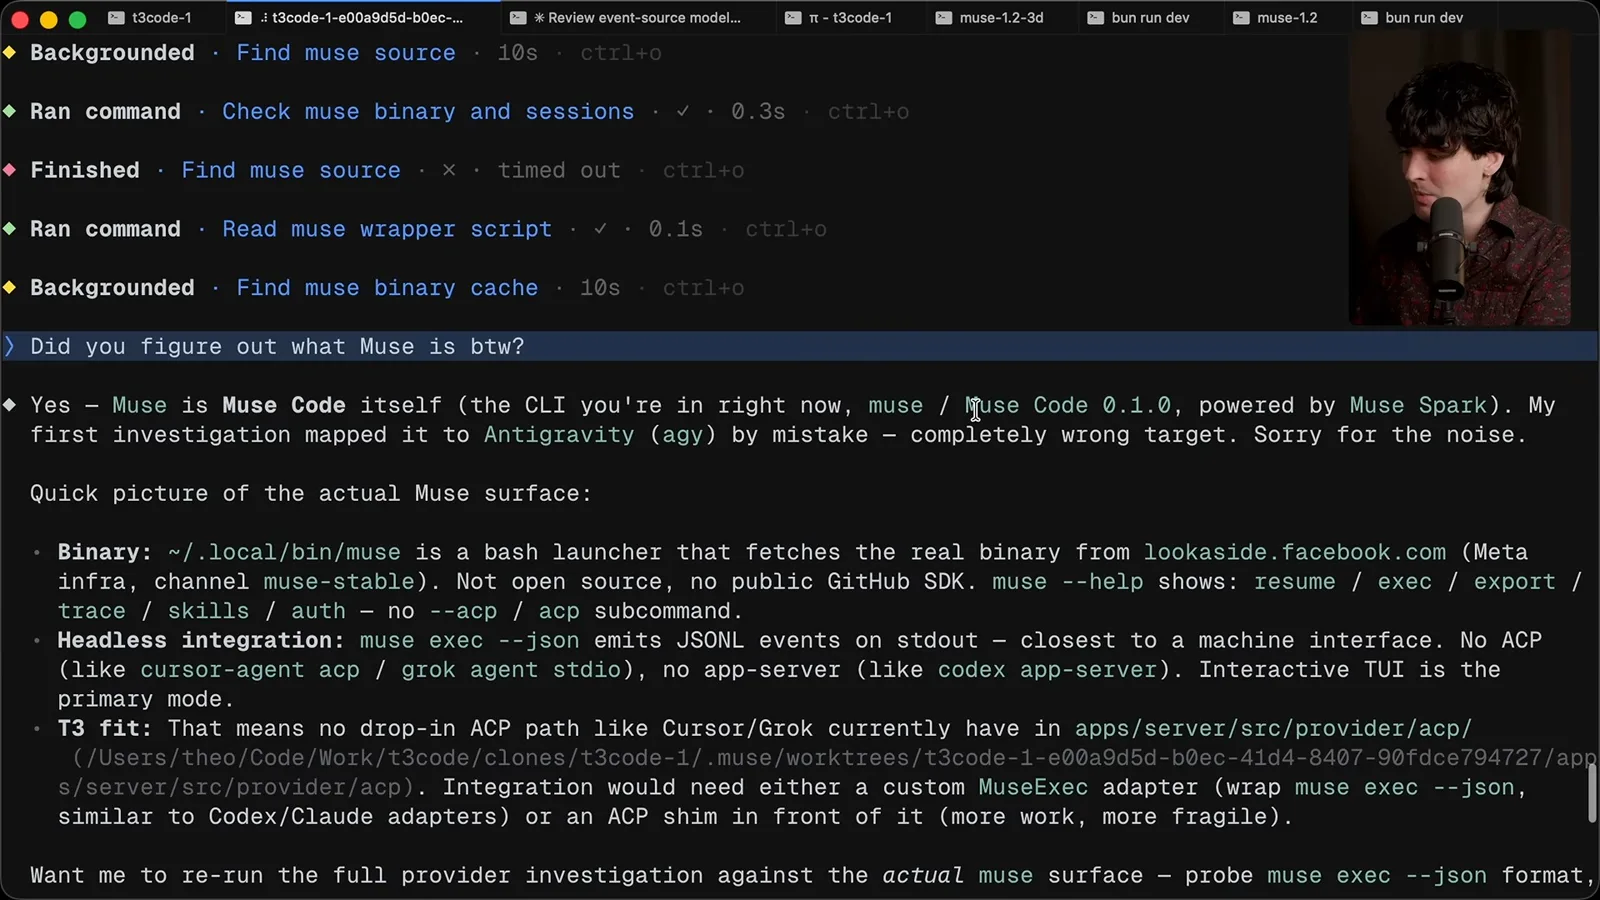This screenshot has width=1600, height=900.
Task: Click the checkmark on Check muse binary row
Action: click(x=683, y=111)
